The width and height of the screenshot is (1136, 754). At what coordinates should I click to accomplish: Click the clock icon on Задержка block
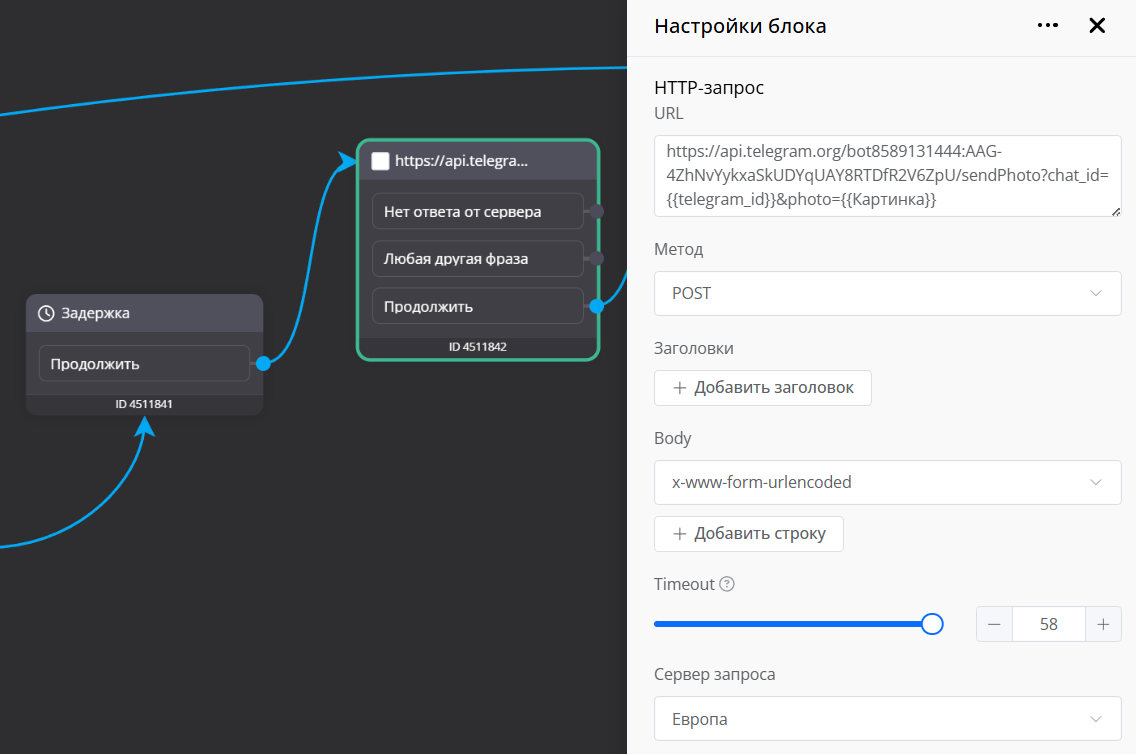(46, 313)
